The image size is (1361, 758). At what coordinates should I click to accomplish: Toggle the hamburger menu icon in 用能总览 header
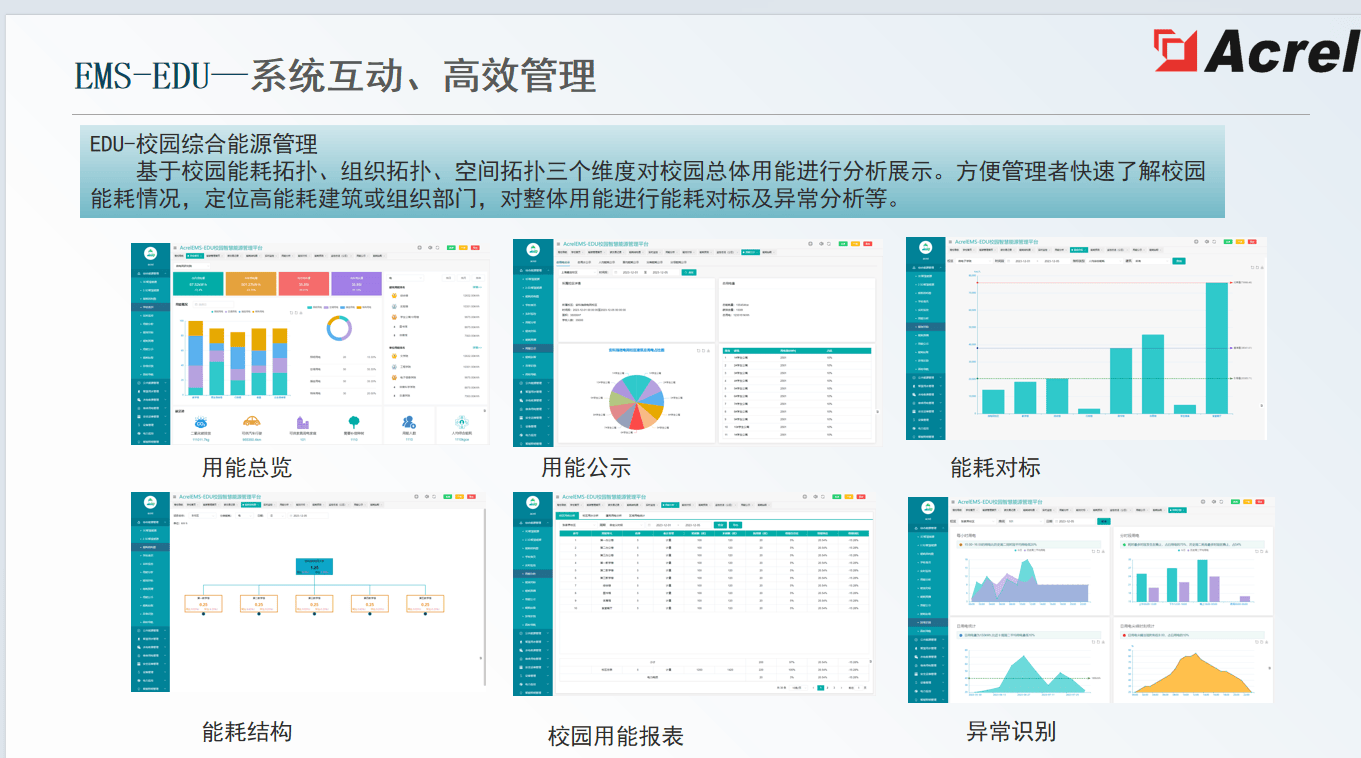175,246
